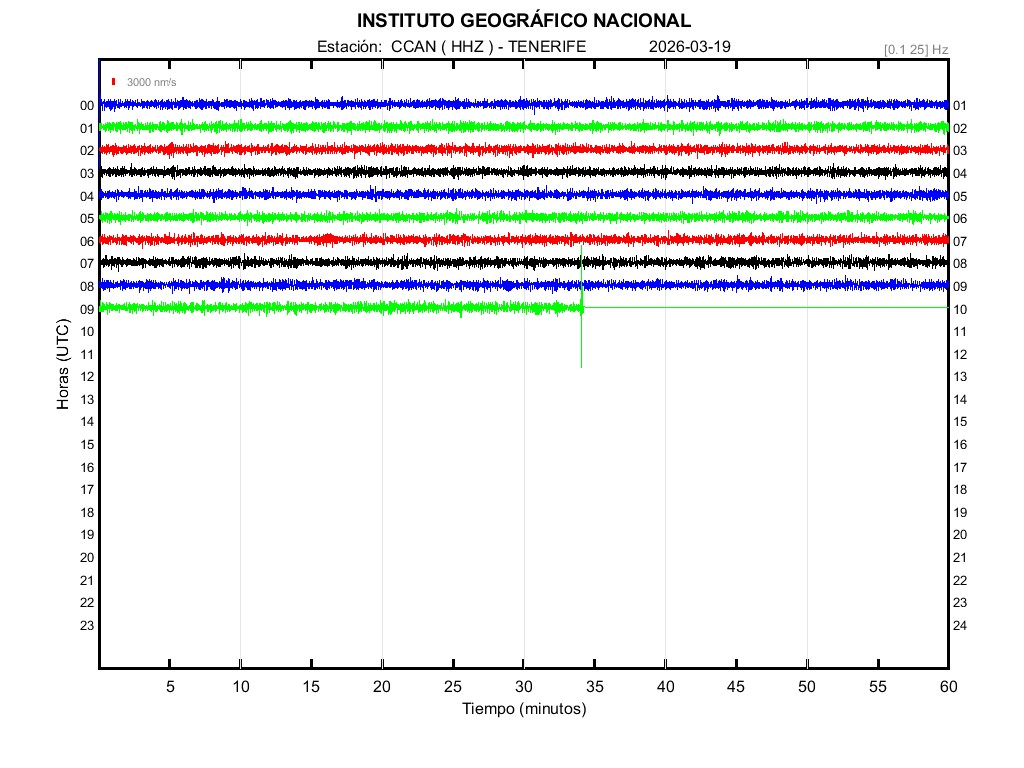Click hour label 23 on left axis
Image resolution: width=1024 pixels, height=768 pixels.
click(87, 626)
